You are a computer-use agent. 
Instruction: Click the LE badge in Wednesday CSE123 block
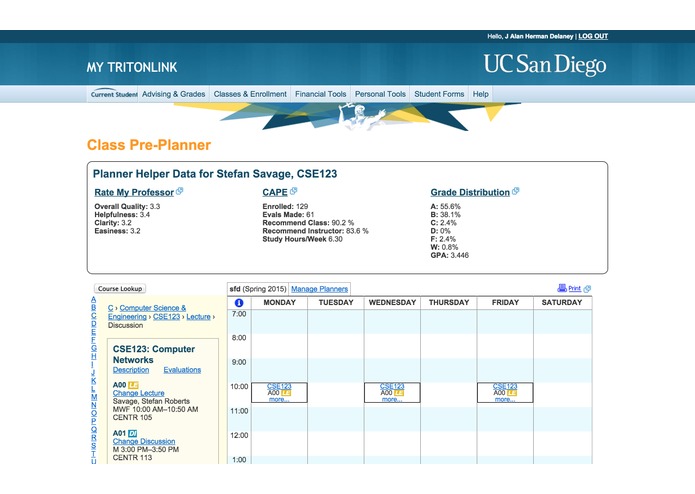399,393
